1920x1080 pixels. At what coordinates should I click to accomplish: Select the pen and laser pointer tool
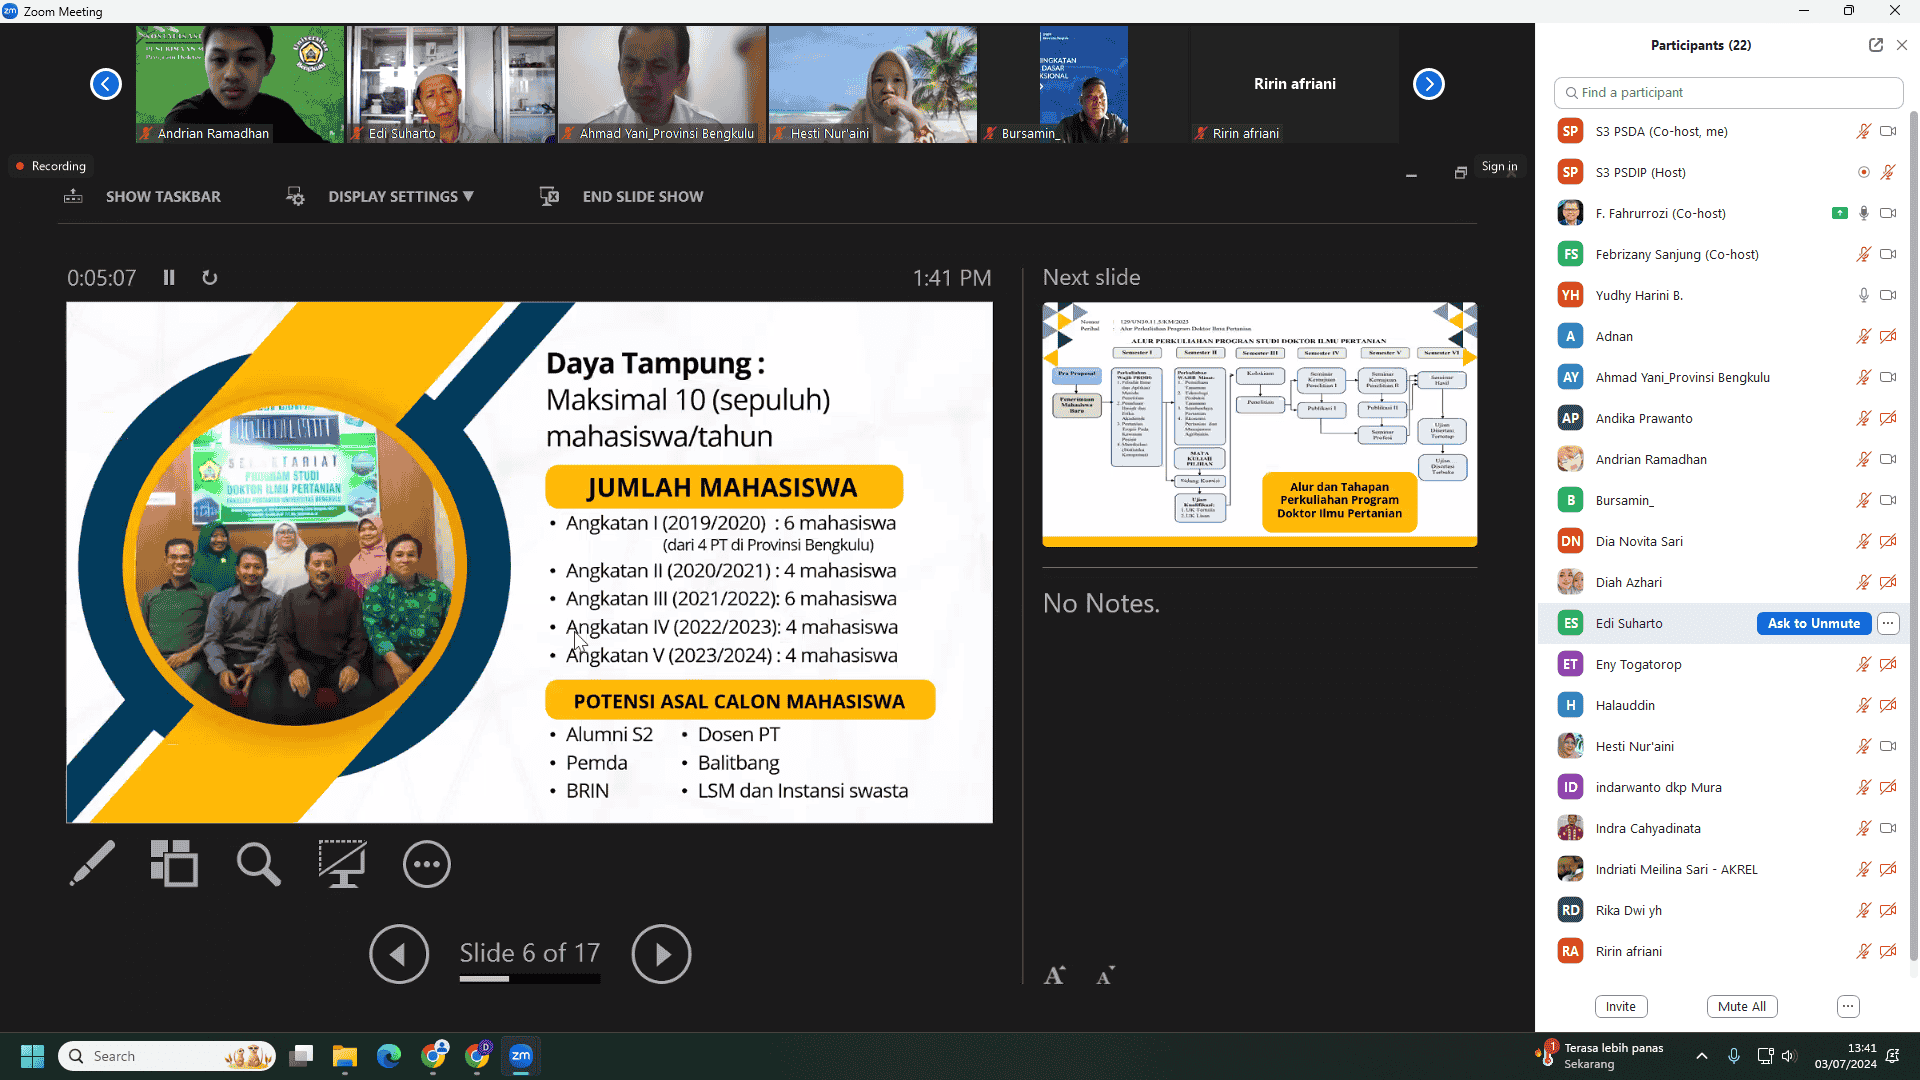(92, 863)
